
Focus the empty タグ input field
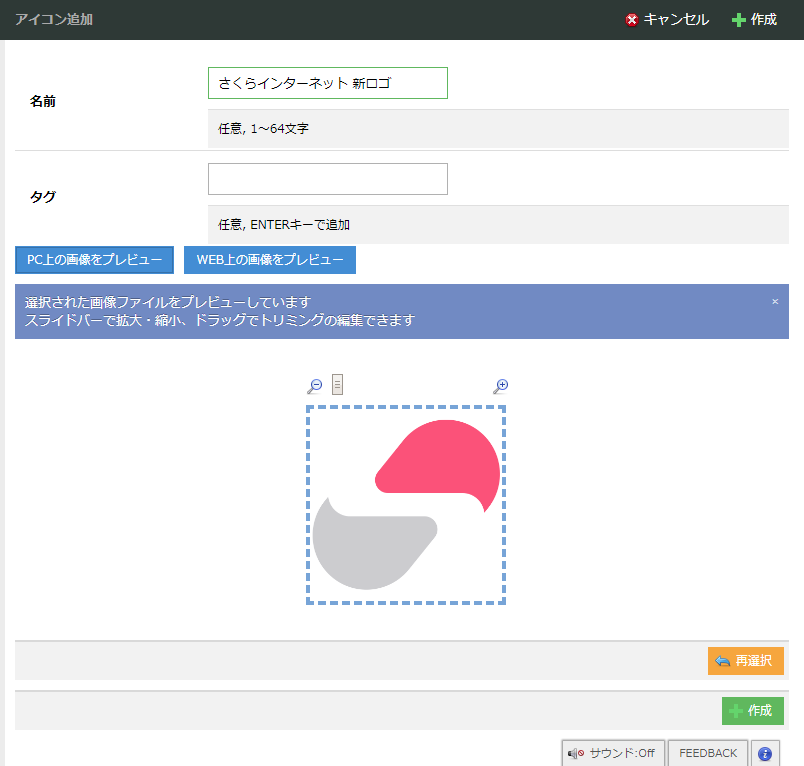coord(327,179)
